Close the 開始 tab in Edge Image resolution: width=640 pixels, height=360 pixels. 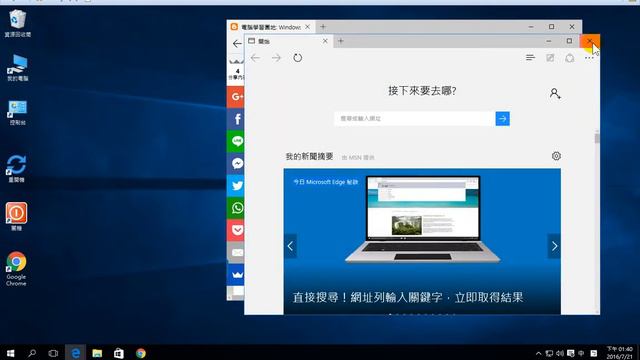325,41
